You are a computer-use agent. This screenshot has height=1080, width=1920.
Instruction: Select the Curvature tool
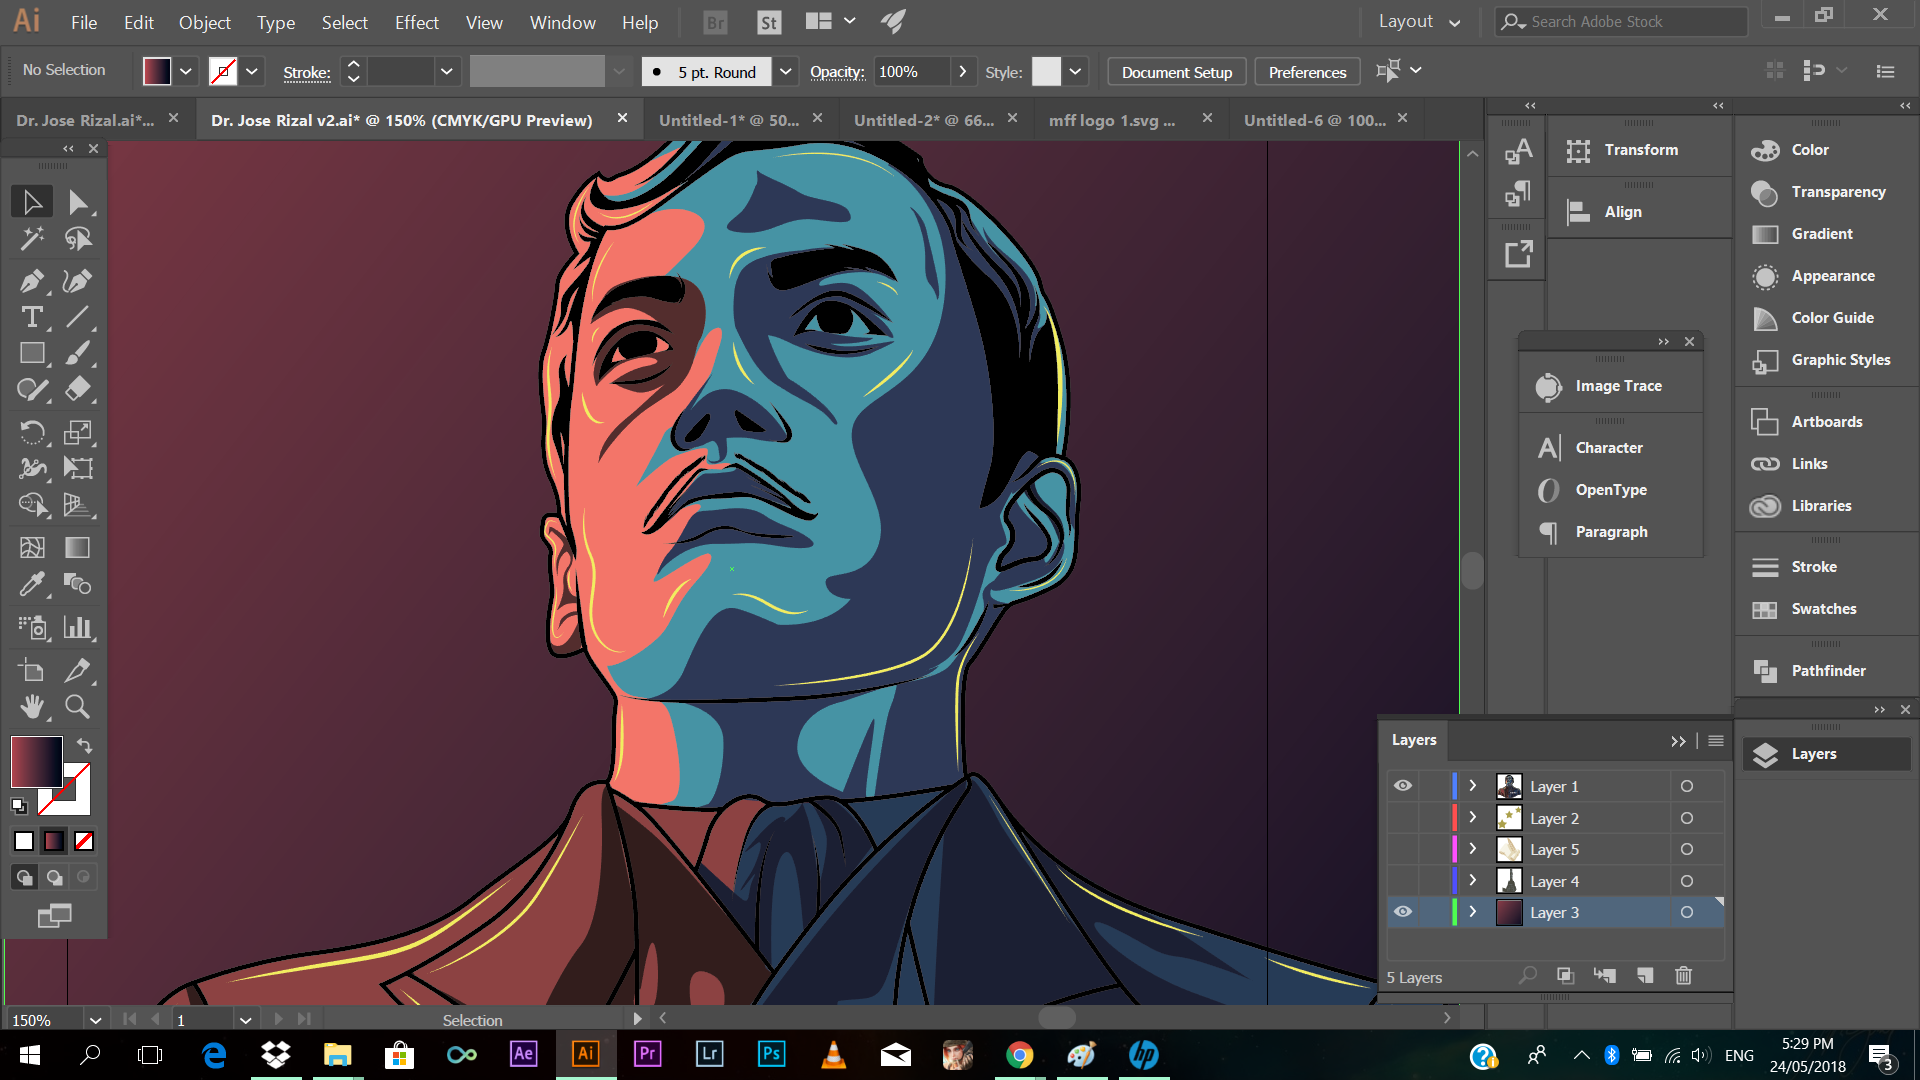point(78,281)
